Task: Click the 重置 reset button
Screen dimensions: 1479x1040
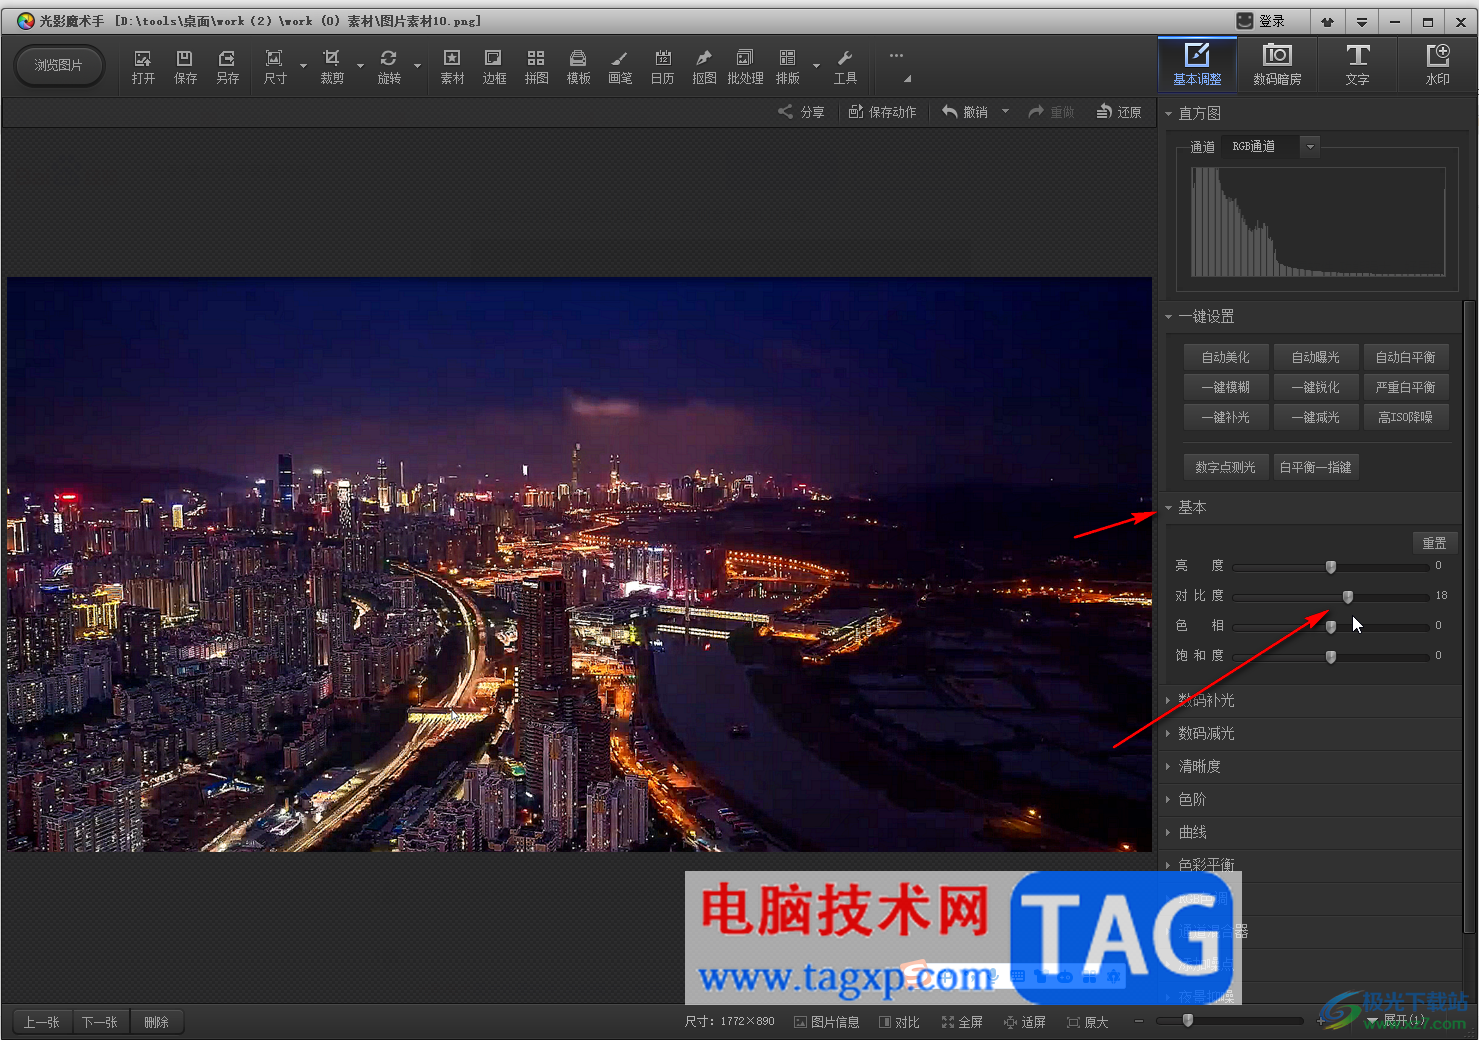Action: point(1435,543)
